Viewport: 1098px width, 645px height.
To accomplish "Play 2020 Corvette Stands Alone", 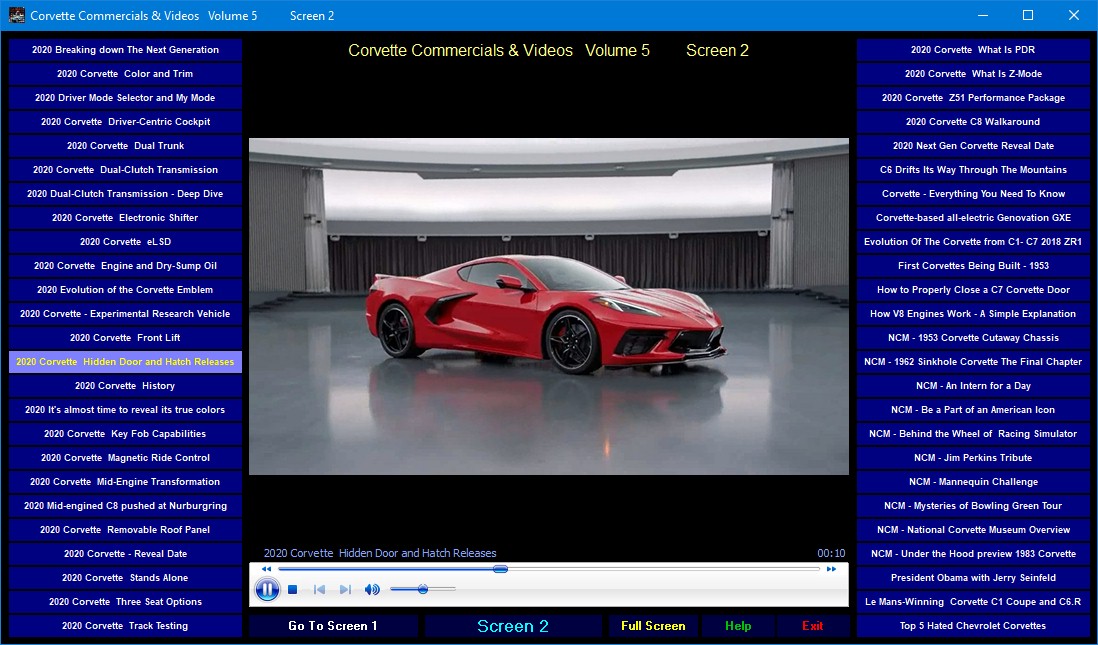I will tap(125, 578).
